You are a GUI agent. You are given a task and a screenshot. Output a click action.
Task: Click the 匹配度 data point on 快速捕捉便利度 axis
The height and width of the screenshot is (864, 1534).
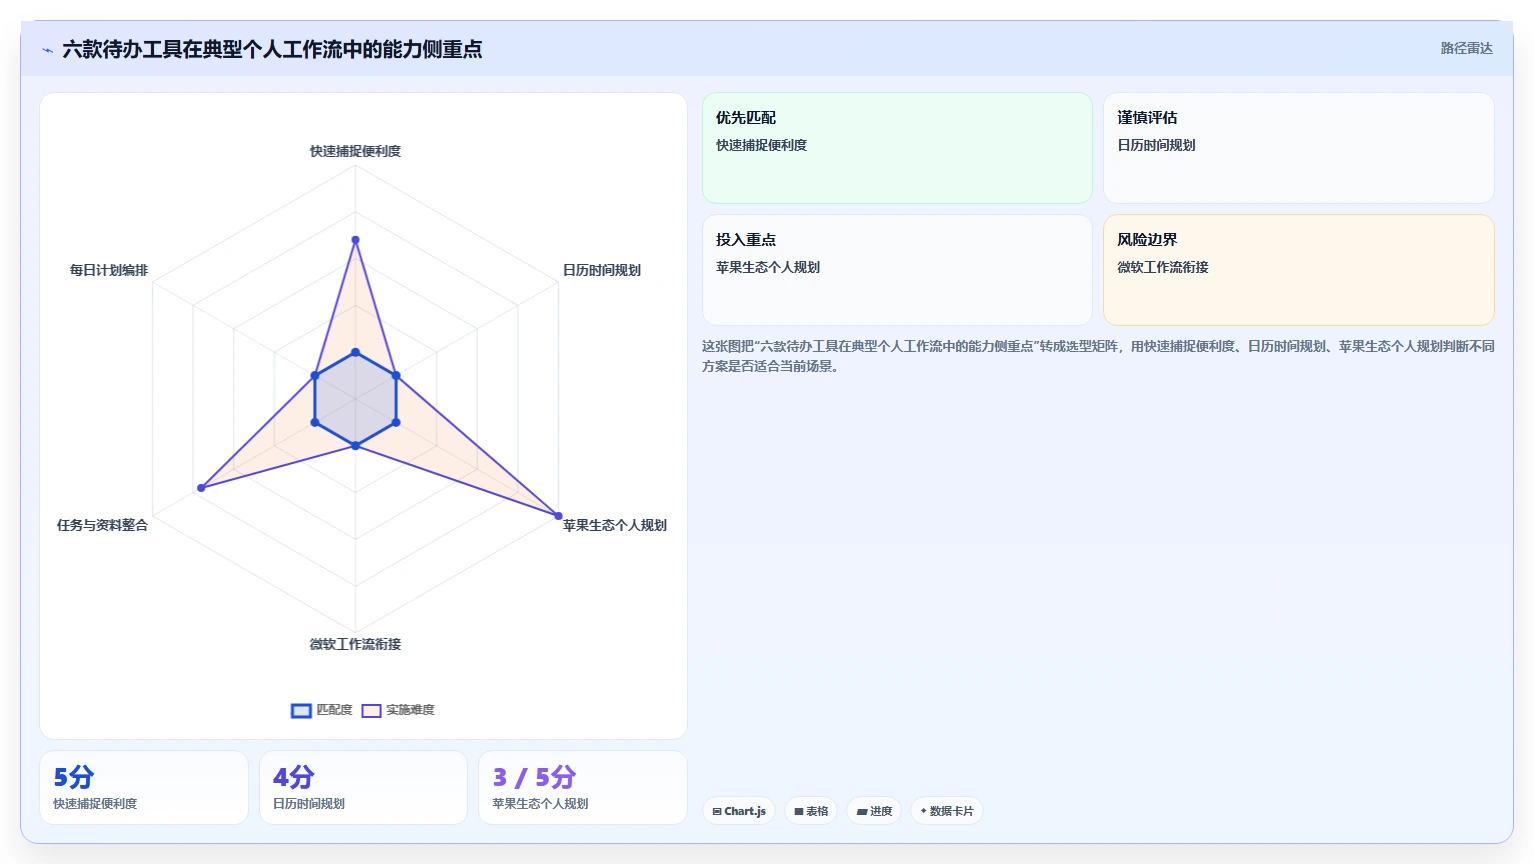click(355, 353)
